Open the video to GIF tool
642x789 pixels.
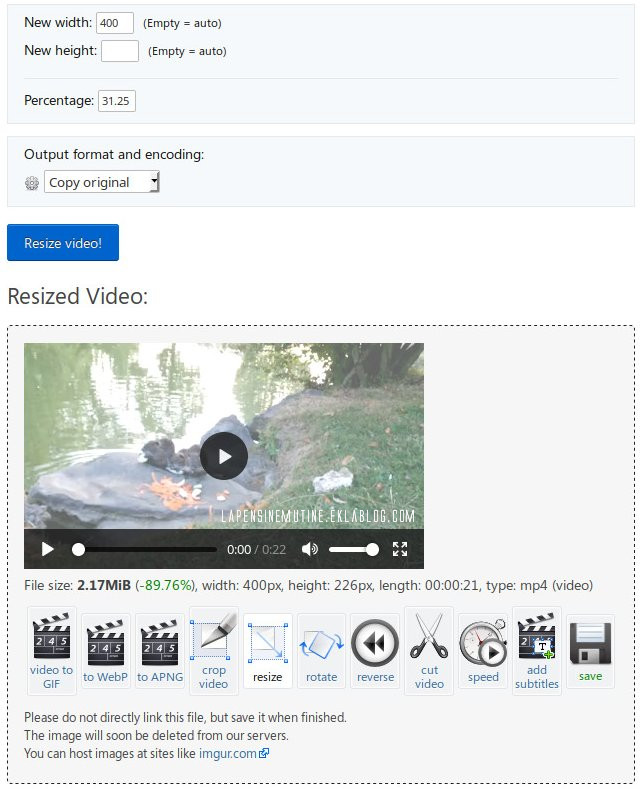pos(52,650)
